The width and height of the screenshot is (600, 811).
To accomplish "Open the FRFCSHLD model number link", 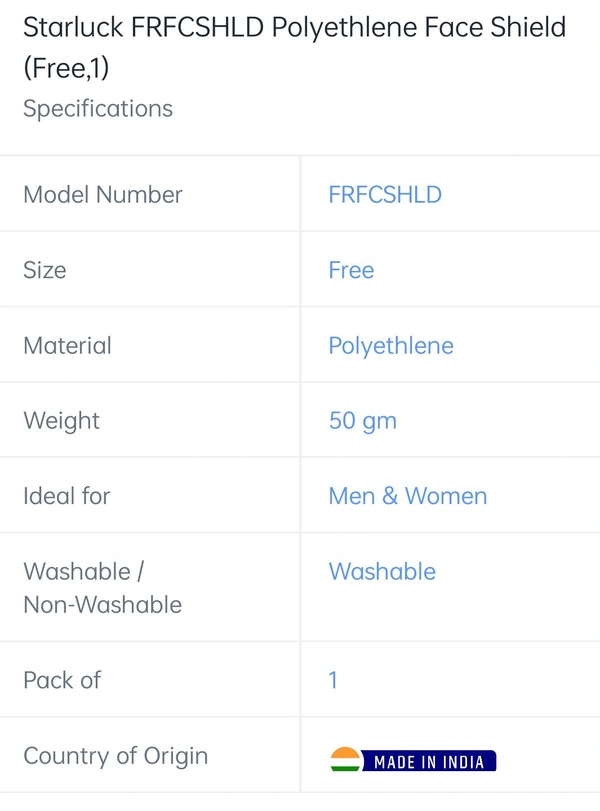I will (385, 195).
